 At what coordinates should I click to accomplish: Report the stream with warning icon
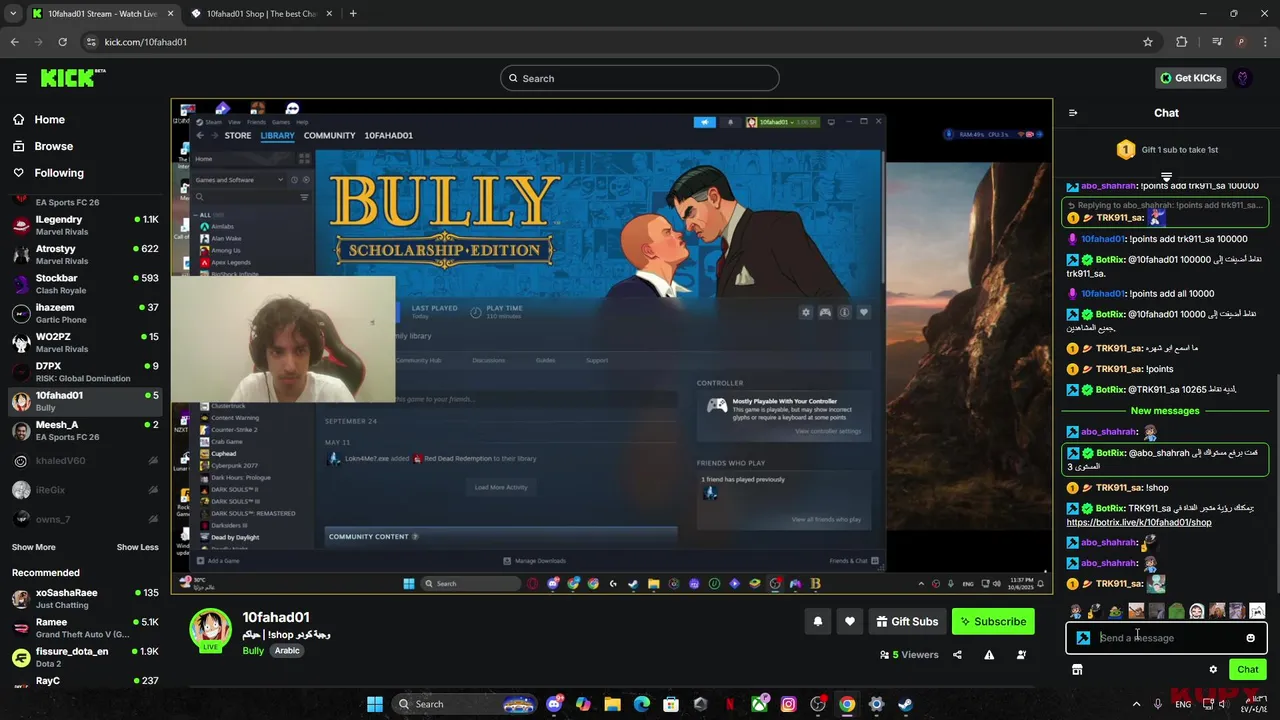[x=989, y=655]
